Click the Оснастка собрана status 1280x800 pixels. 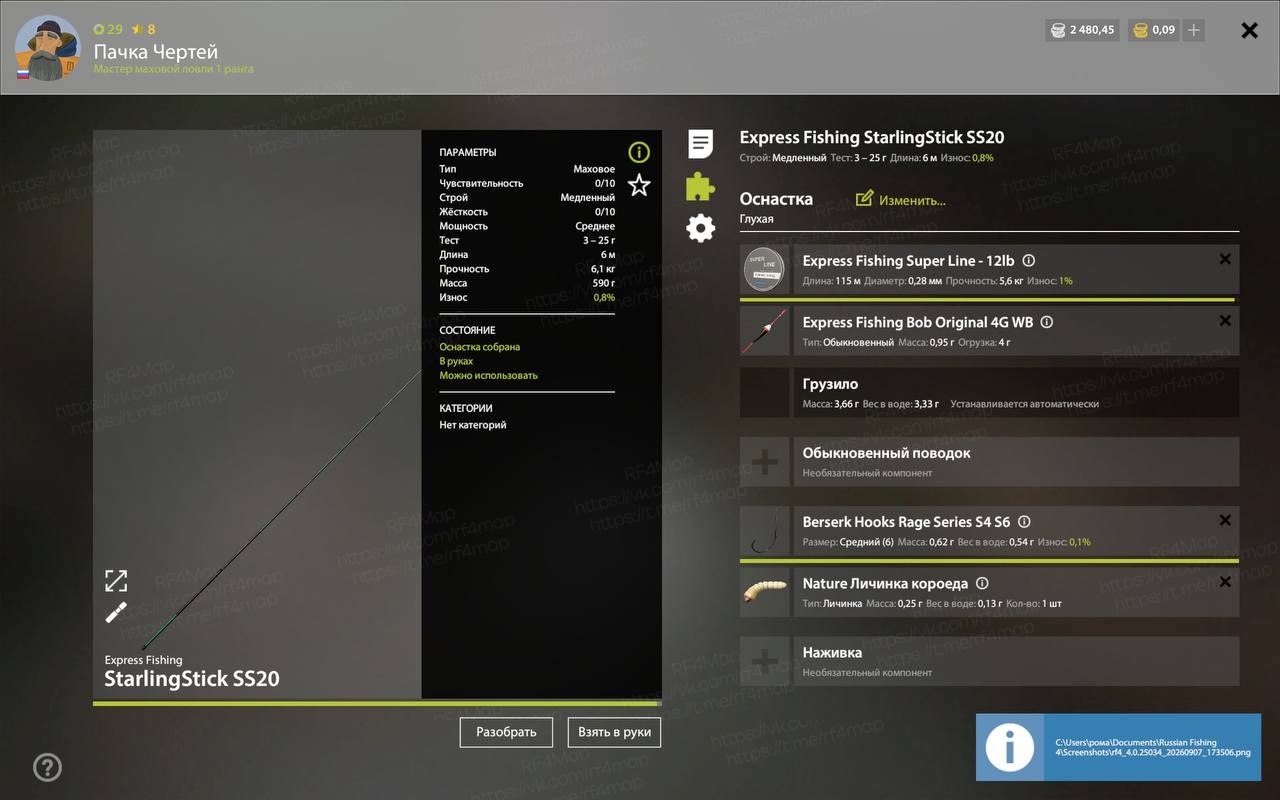[480, 347]
